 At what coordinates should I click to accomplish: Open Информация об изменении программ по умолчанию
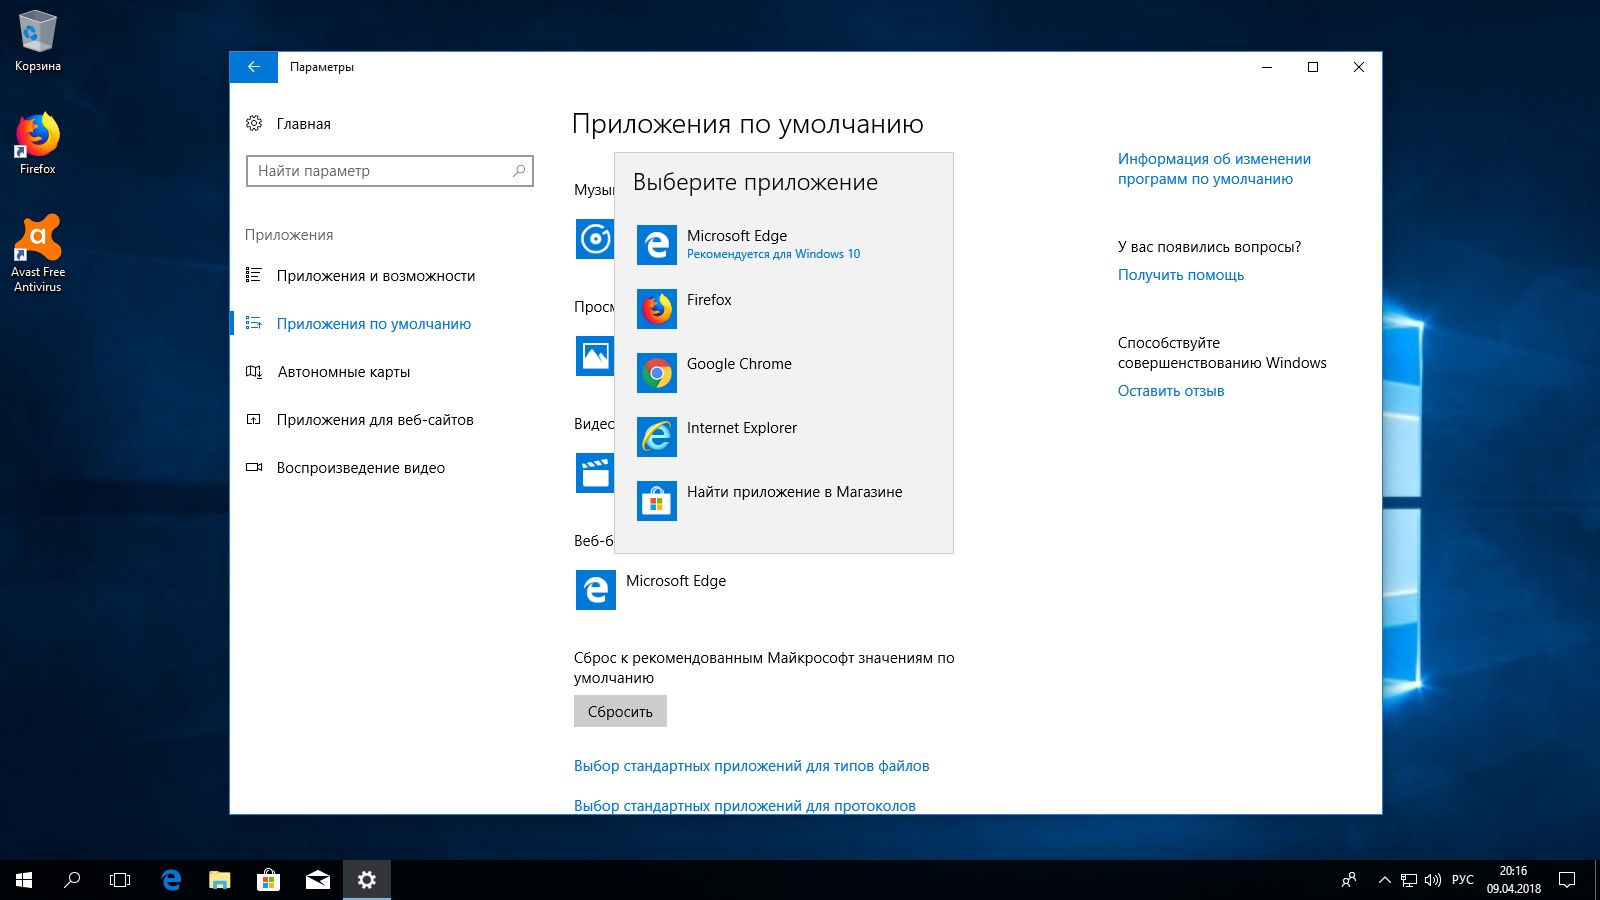tap(1214, 169)
